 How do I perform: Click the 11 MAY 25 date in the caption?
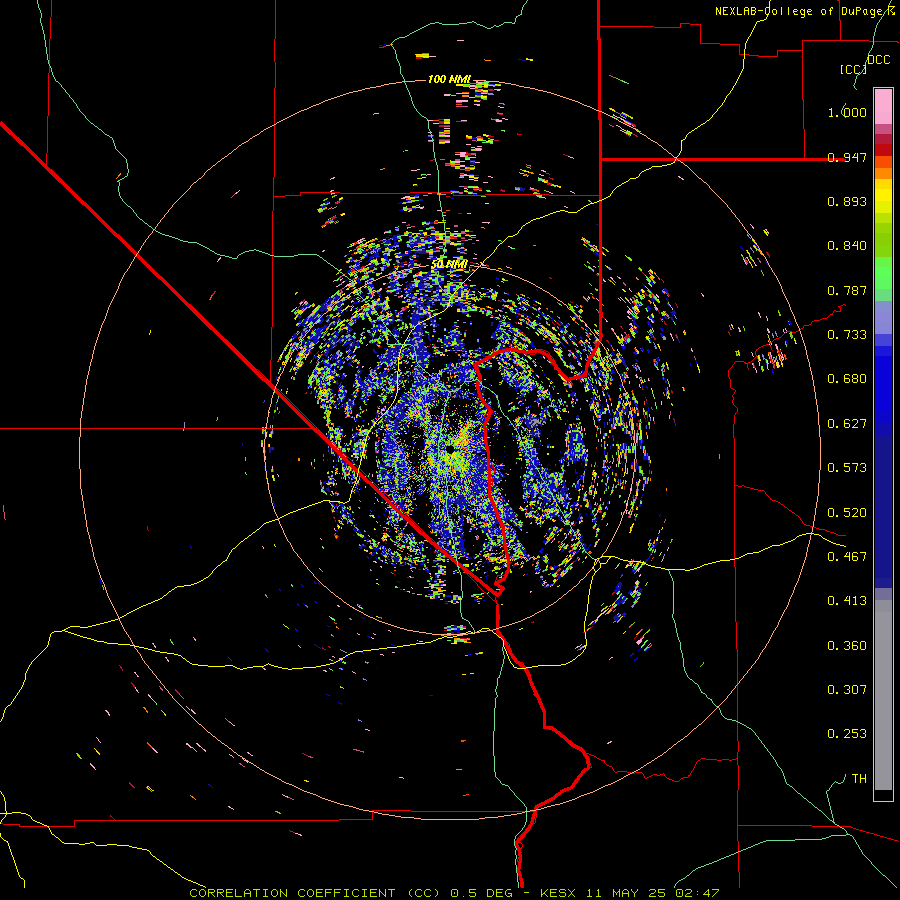click(x=626, y=893)
